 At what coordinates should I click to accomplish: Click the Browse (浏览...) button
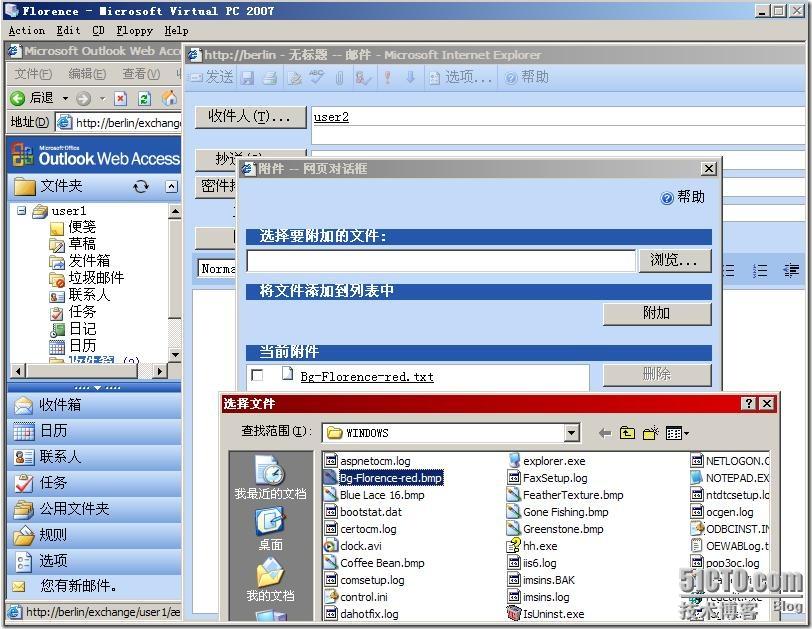(674, 260)
